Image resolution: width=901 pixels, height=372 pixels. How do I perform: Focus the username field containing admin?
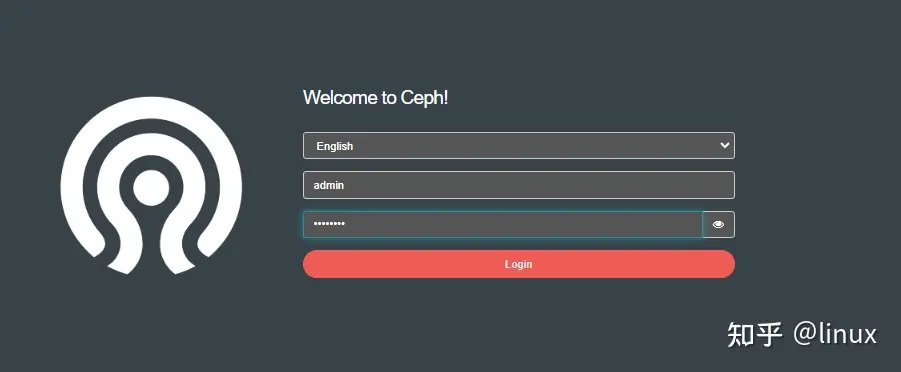click(x=519, y=185)
